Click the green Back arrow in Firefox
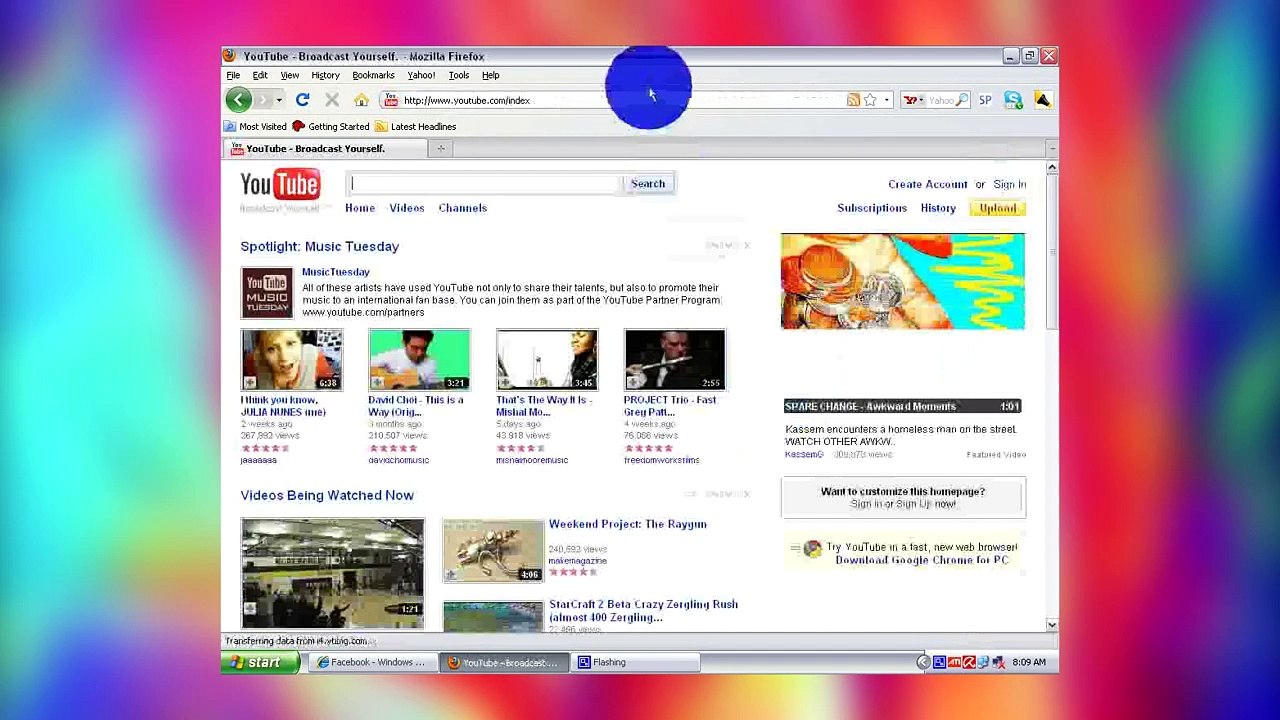 click(238, 99)
